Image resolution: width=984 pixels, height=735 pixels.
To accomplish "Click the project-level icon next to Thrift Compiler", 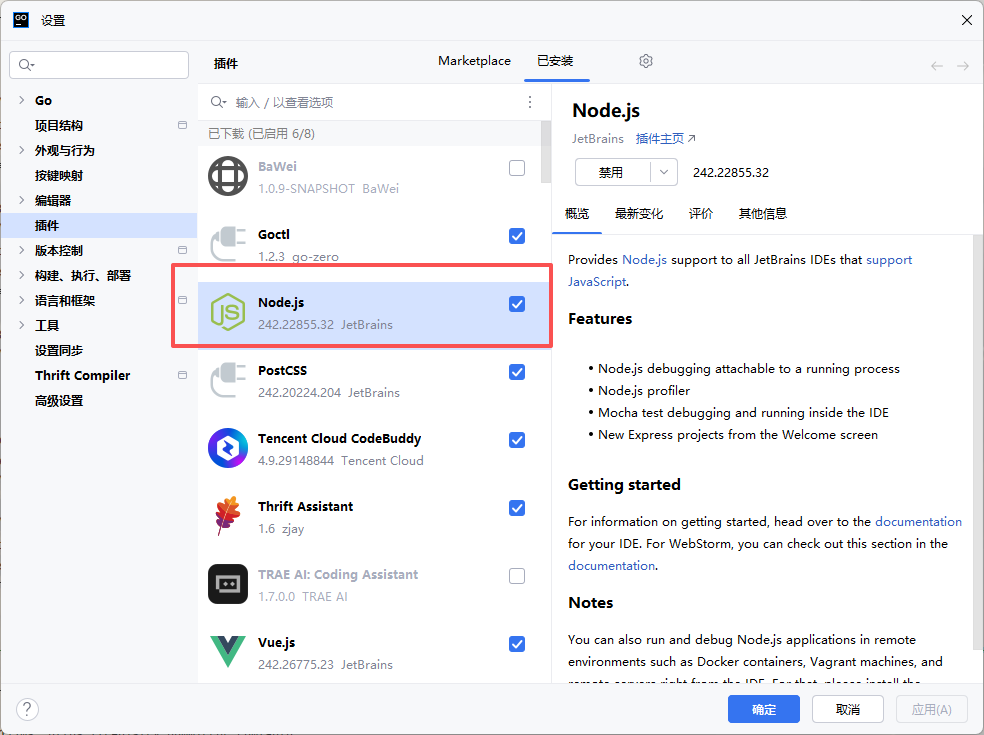I will pyautogui.click(x=183, y=375).
